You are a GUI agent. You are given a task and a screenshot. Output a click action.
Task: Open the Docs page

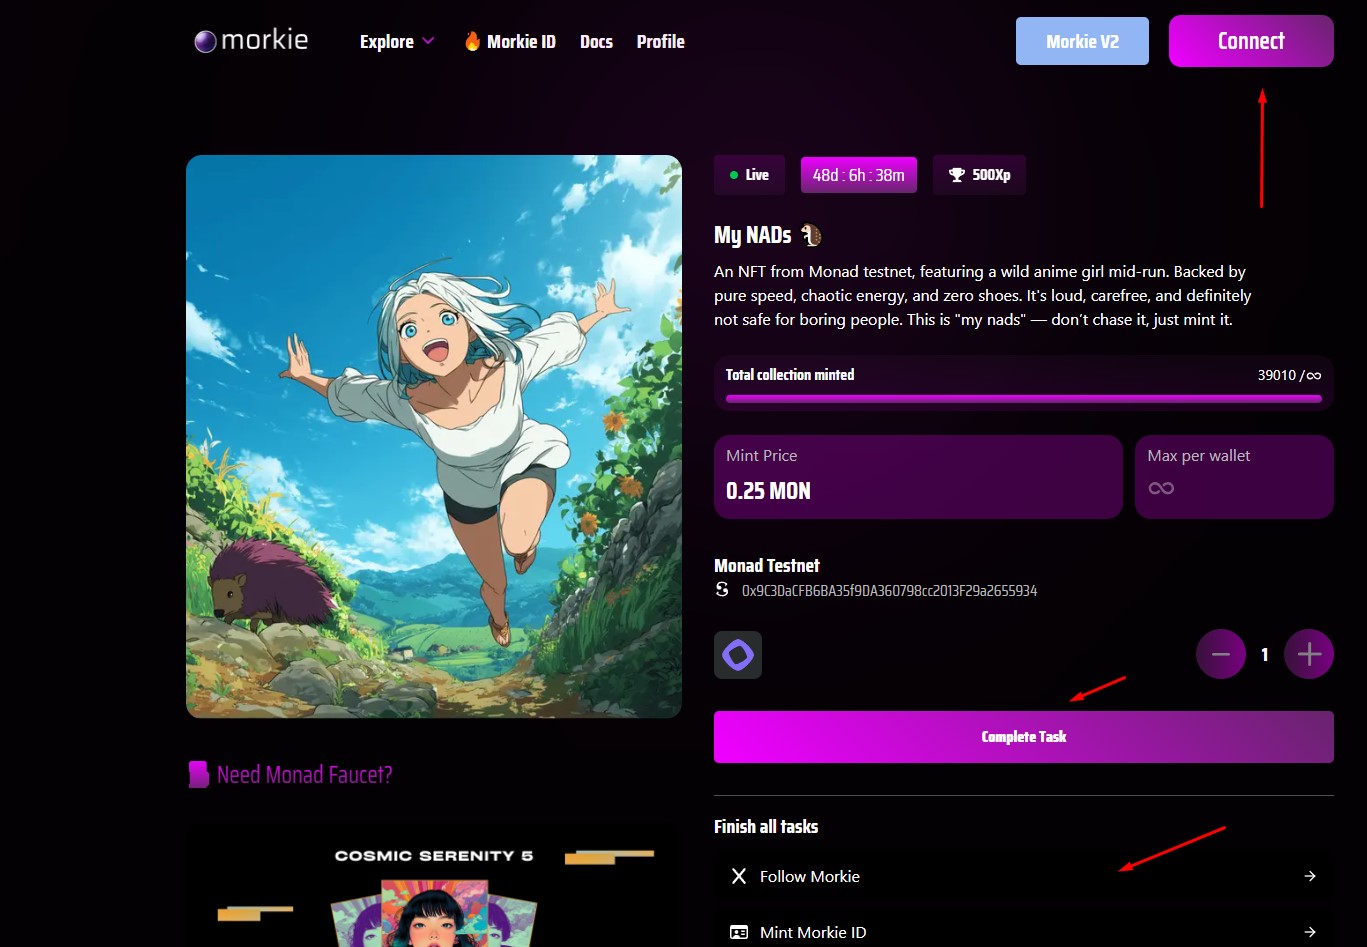(596, 41)
